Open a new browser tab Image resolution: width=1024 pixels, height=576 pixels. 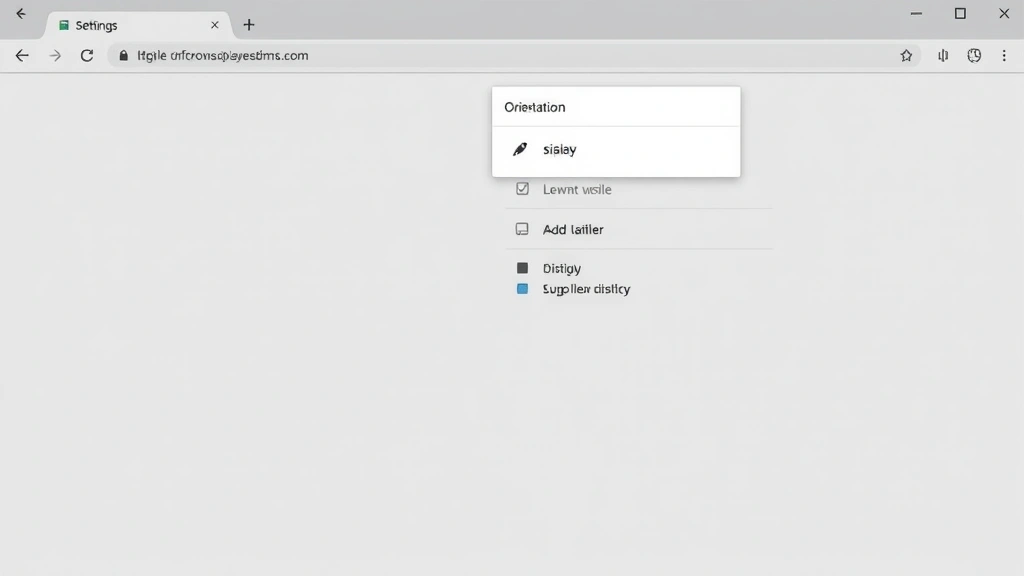point(248,24)
